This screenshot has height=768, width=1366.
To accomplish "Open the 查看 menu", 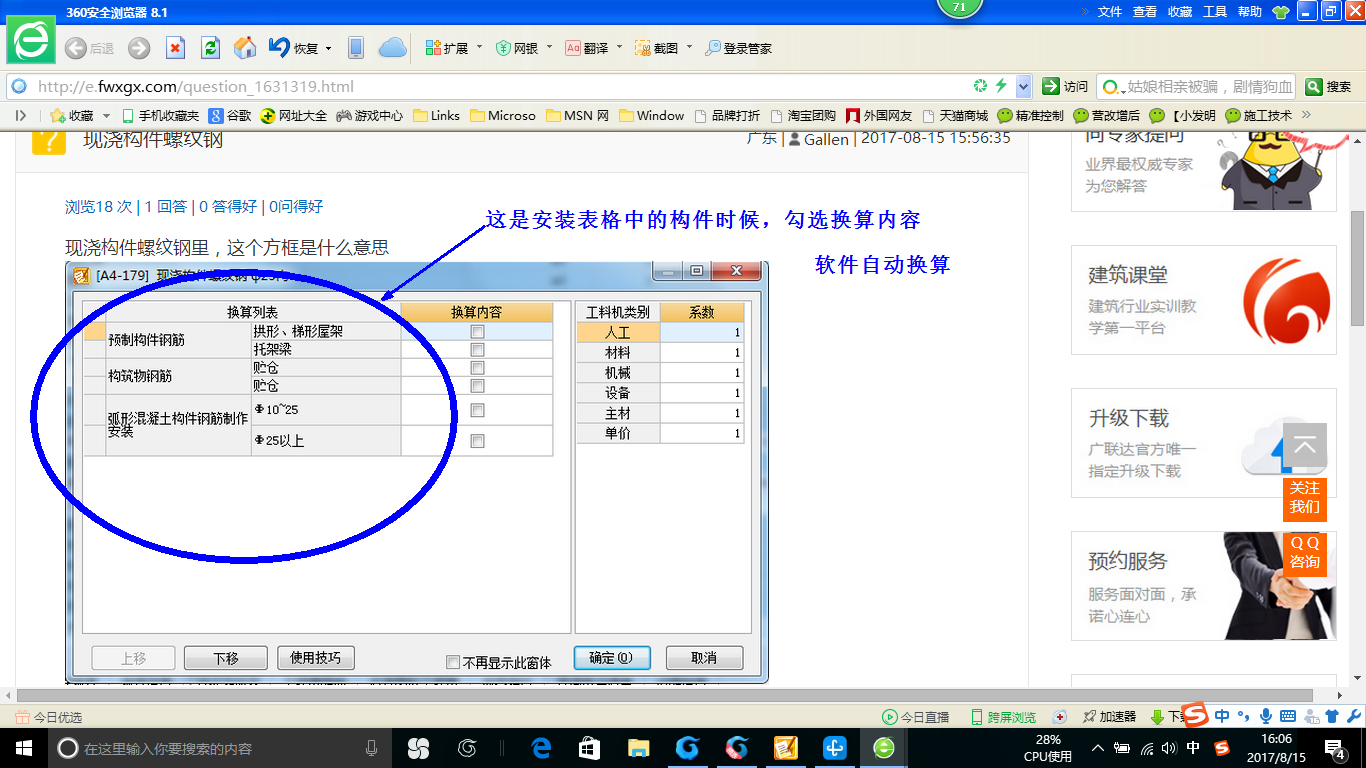I will click(x=1145, y=12).
